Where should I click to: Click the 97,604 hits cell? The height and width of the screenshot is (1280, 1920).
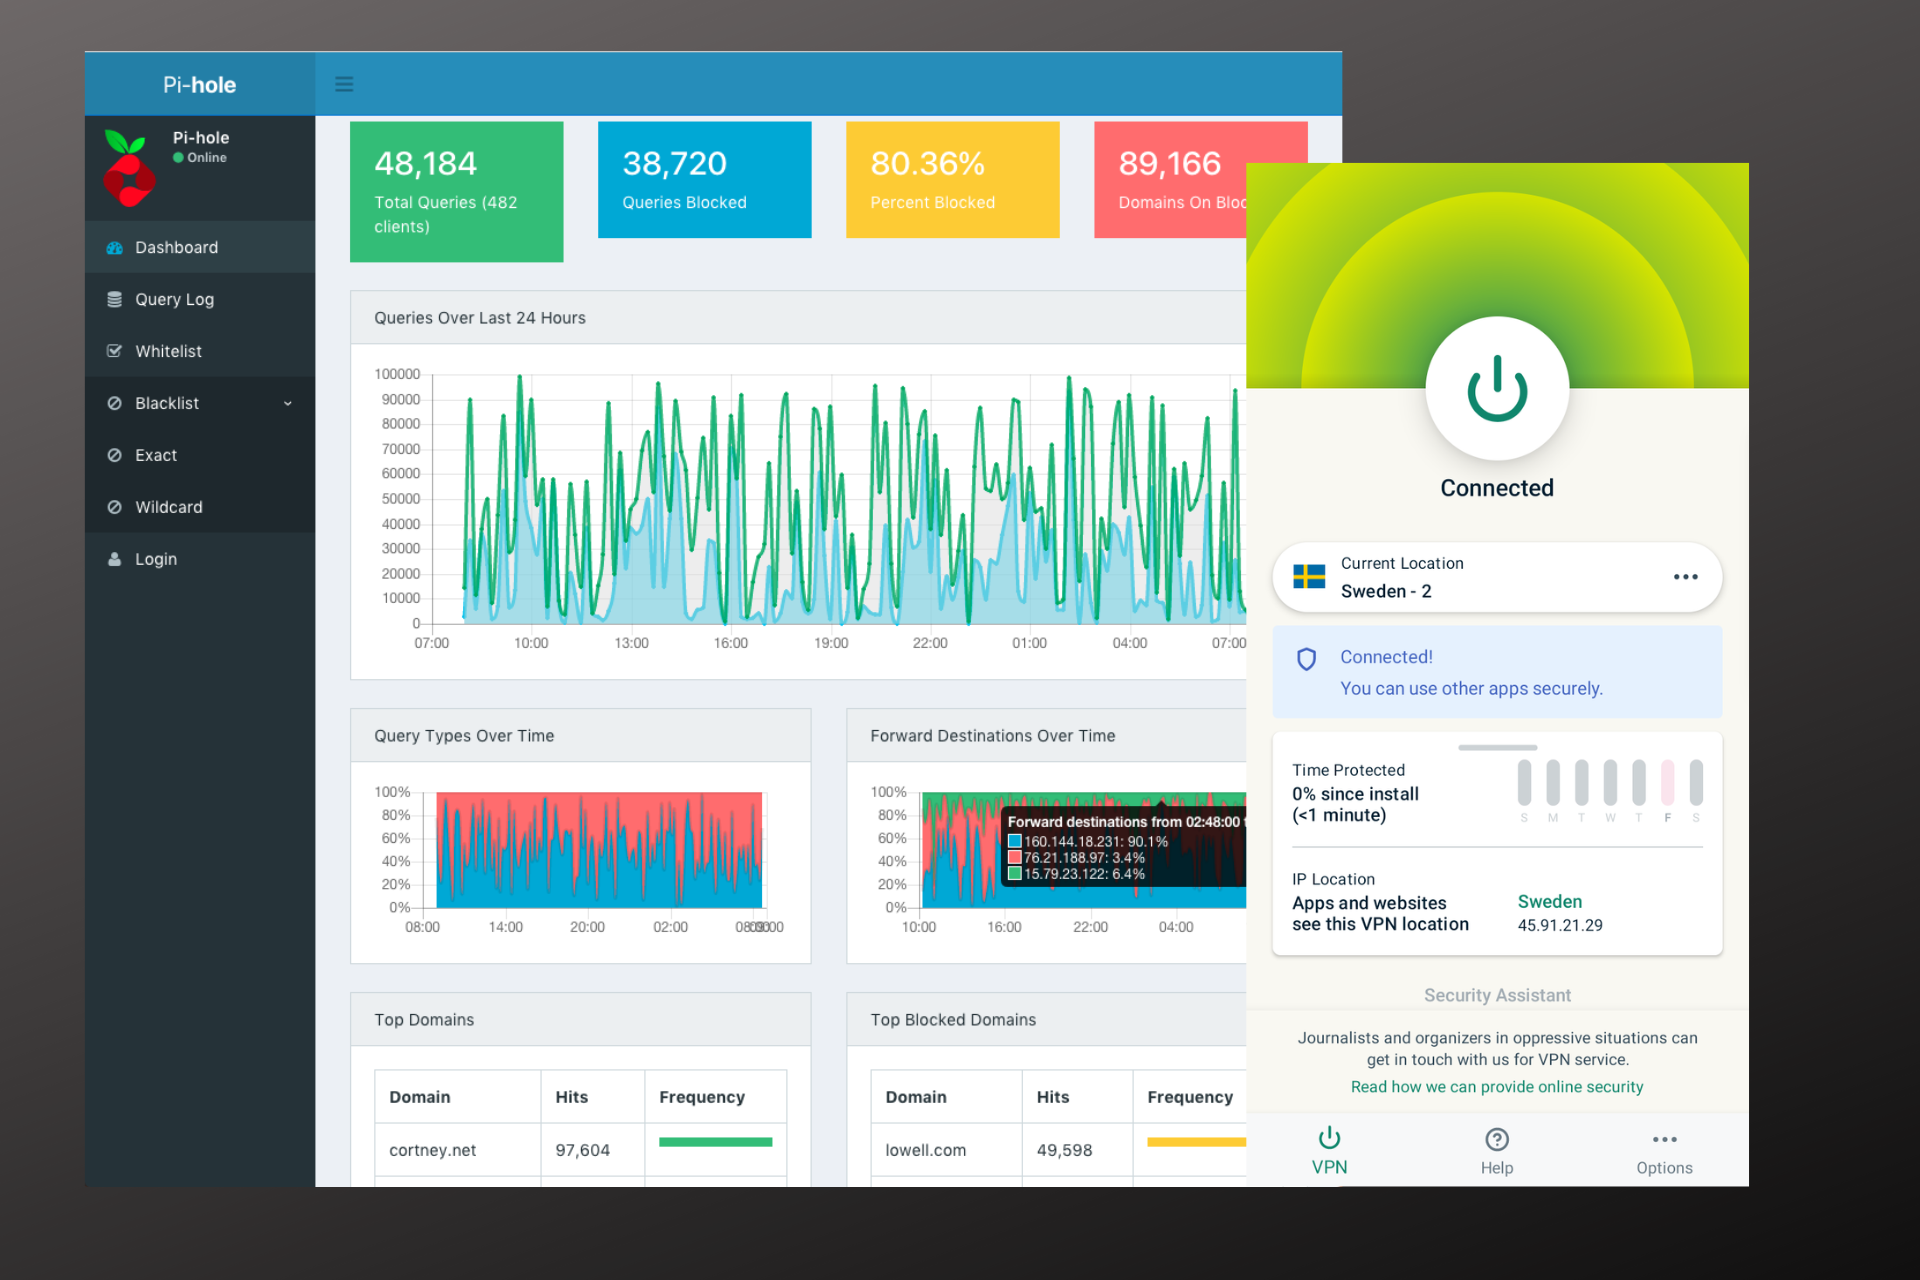(x=593, y=1150)
